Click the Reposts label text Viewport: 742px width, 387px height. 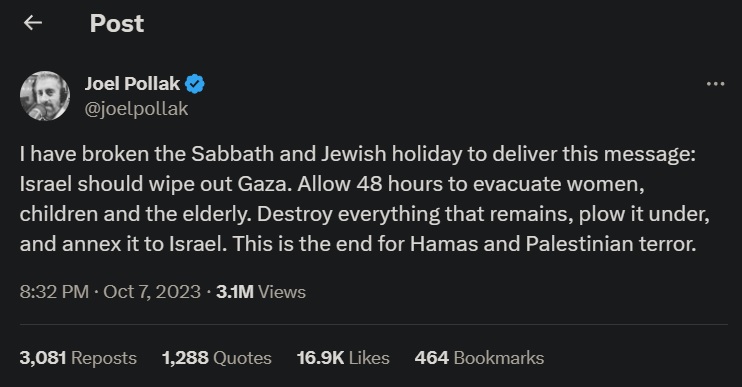104,358
